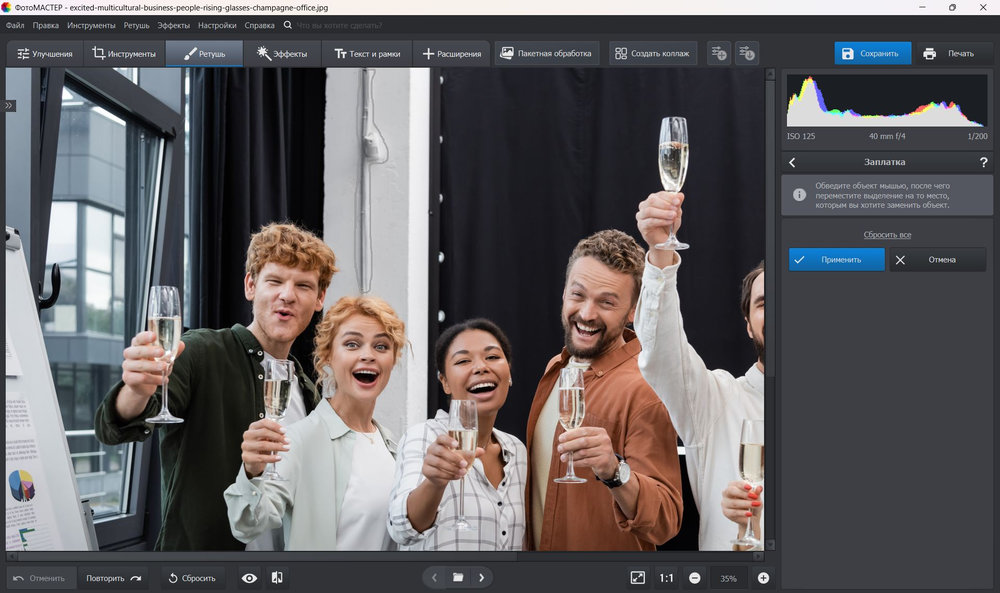Open the Текст и рамки tab
The width and height of the screenshot is (1000, 593).
pyautogui.click(x=367, y=54)
